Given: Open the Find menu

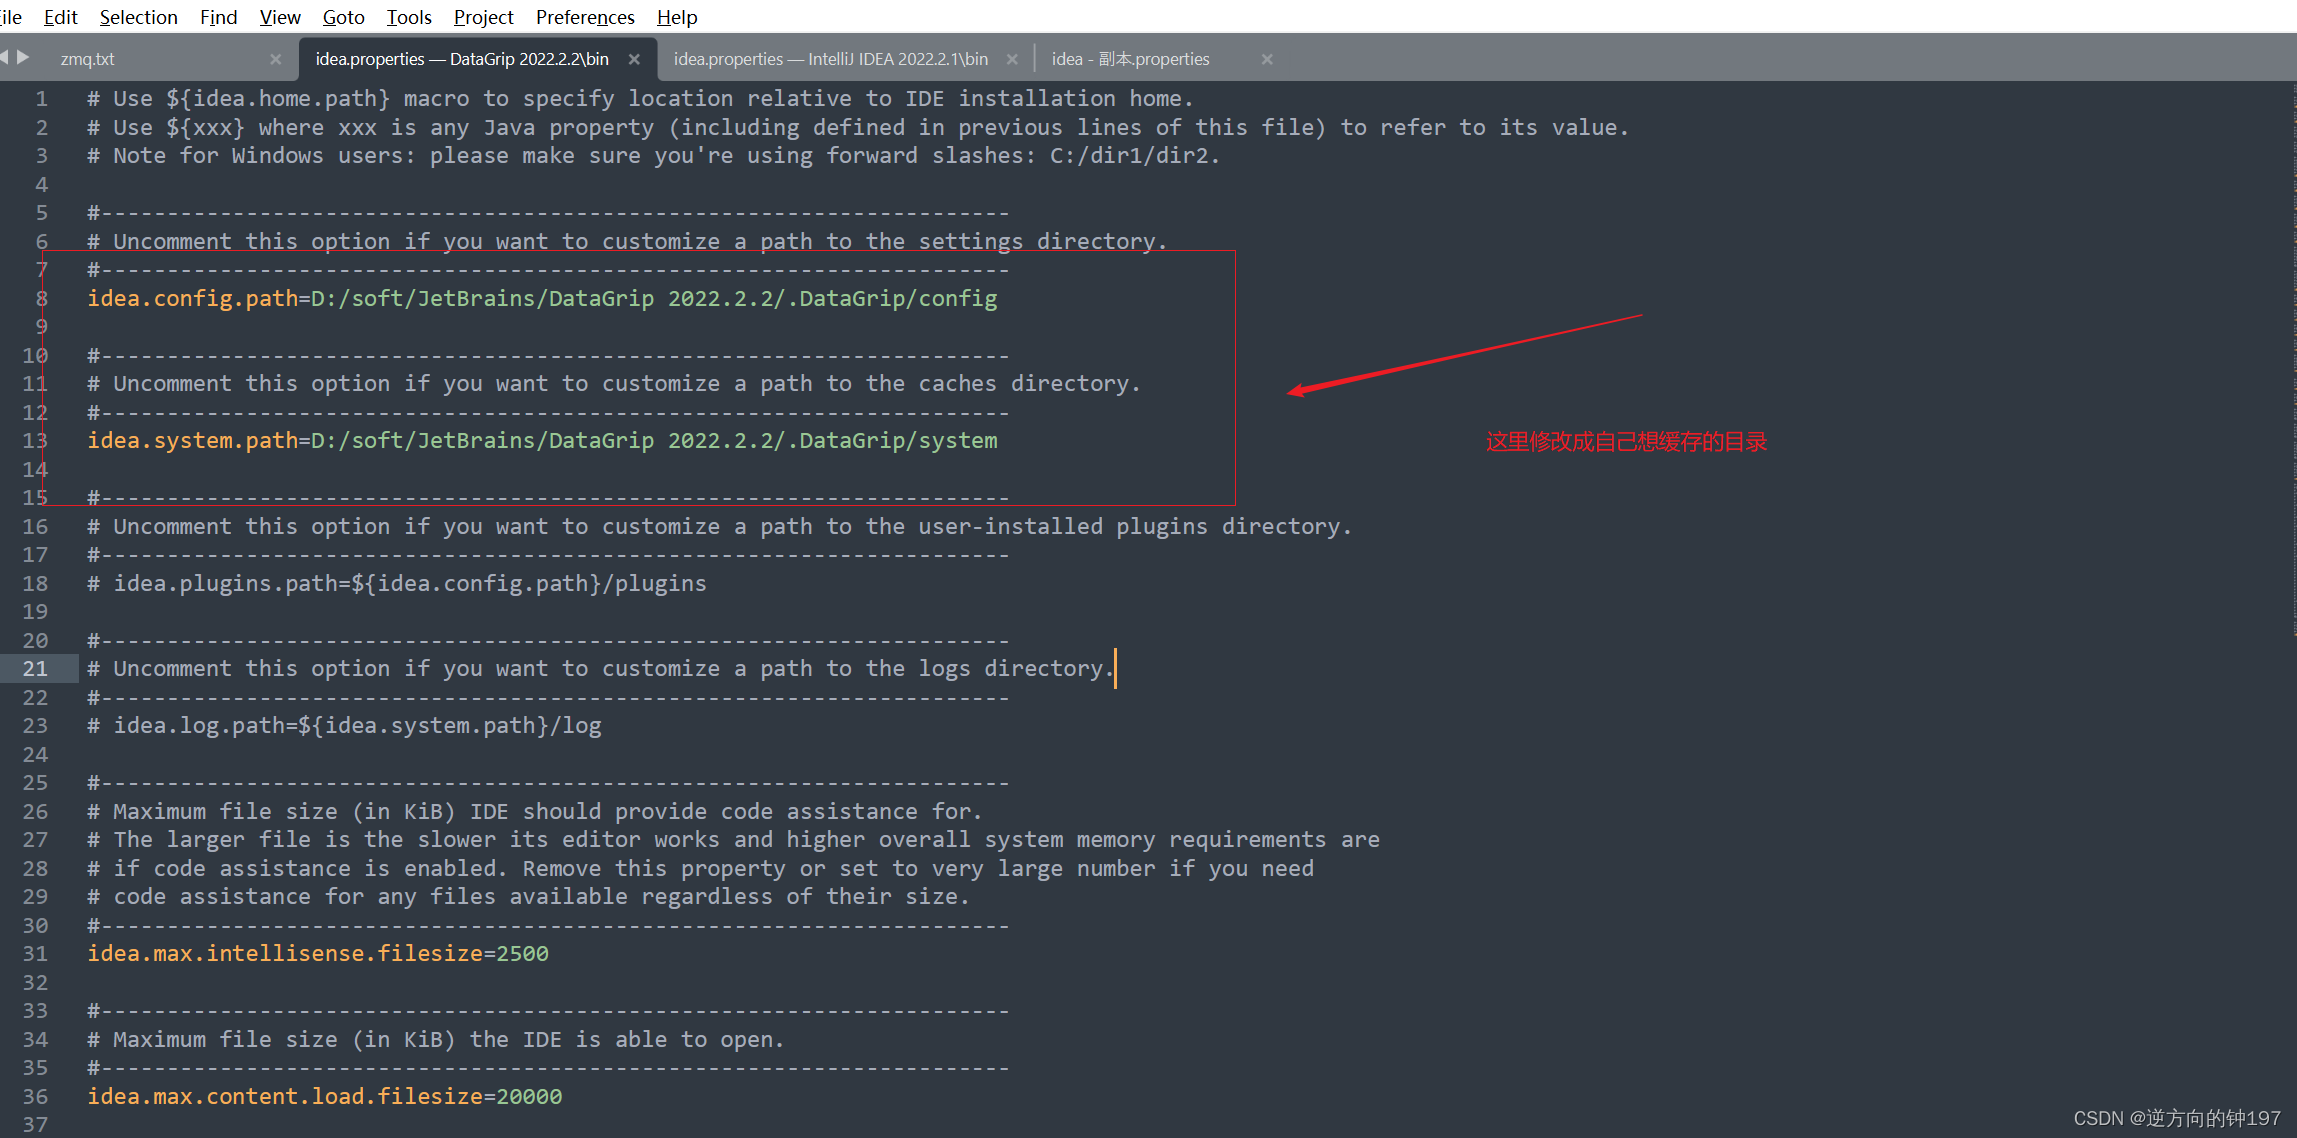Looking at the screenshot, I should pyautogui.click(x=218, y=17).
